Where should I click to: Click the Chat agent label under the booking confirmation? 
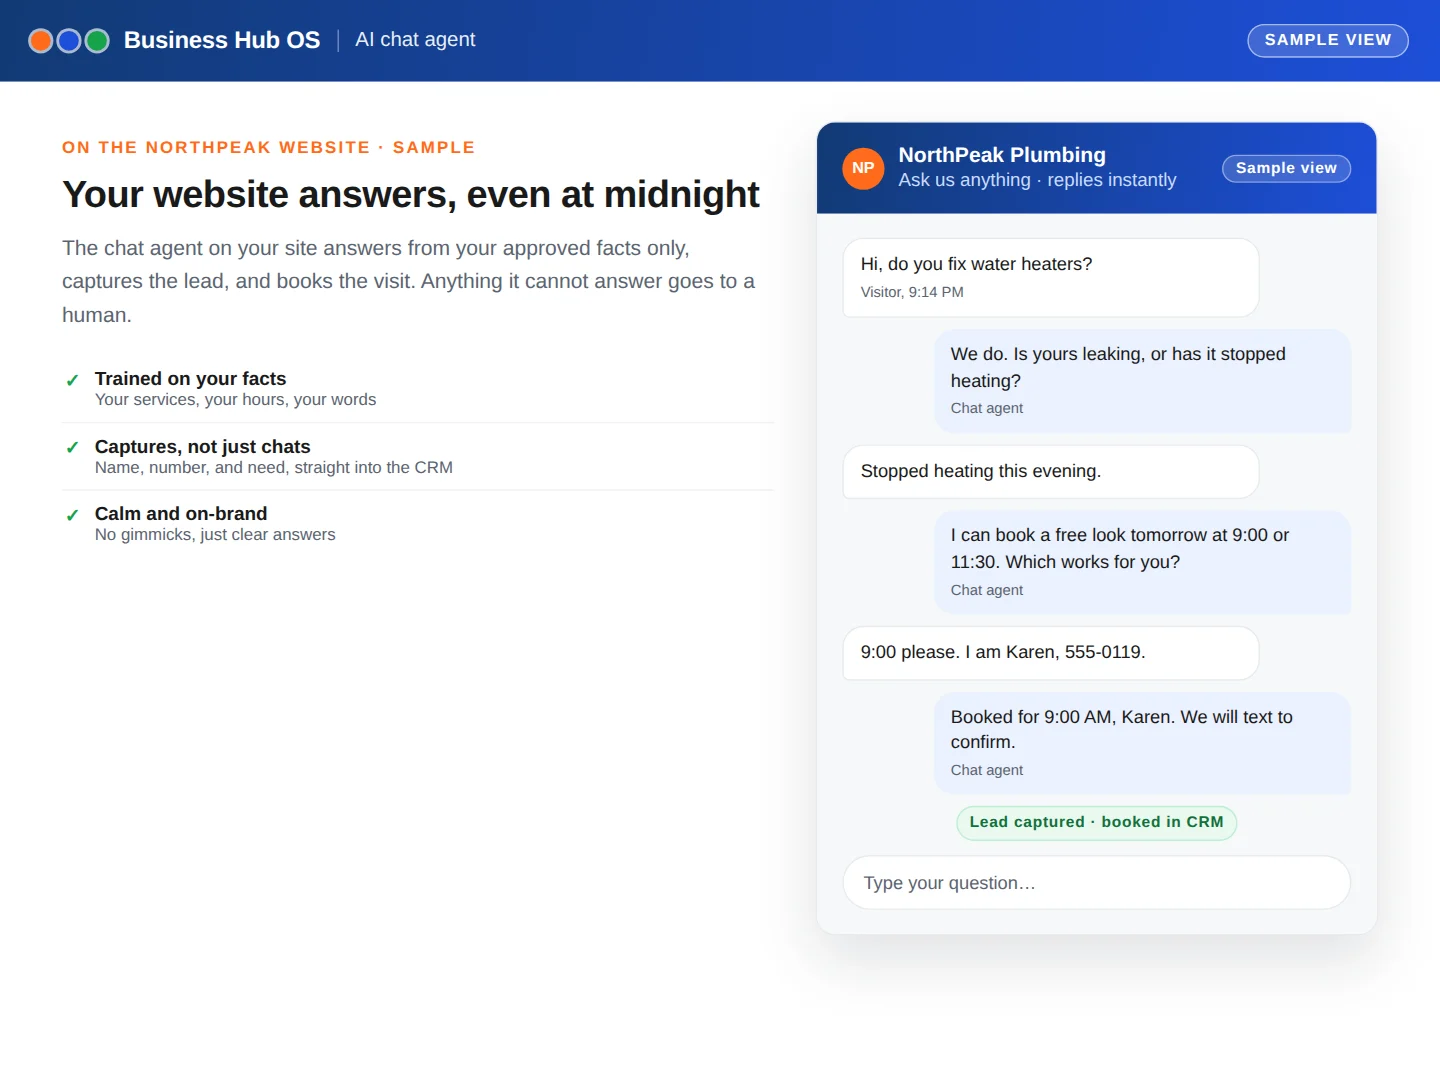point(986,770)
